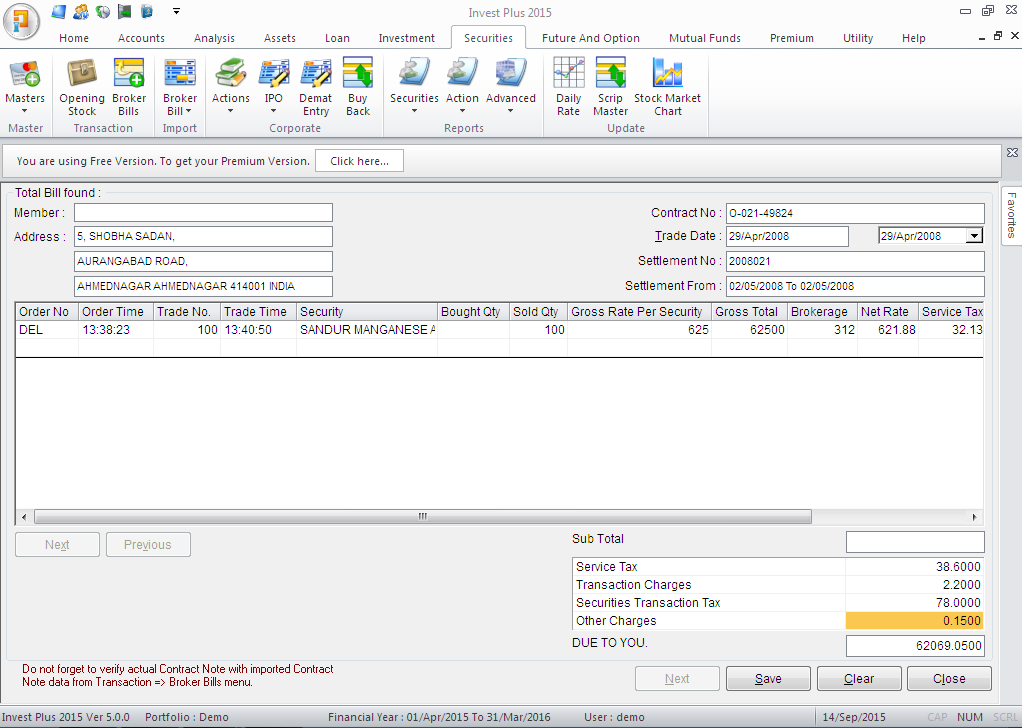The image size is (1022, 728).
Task: Expand the Action reports dropdown arrow
Action: click(x=462, y=111)
